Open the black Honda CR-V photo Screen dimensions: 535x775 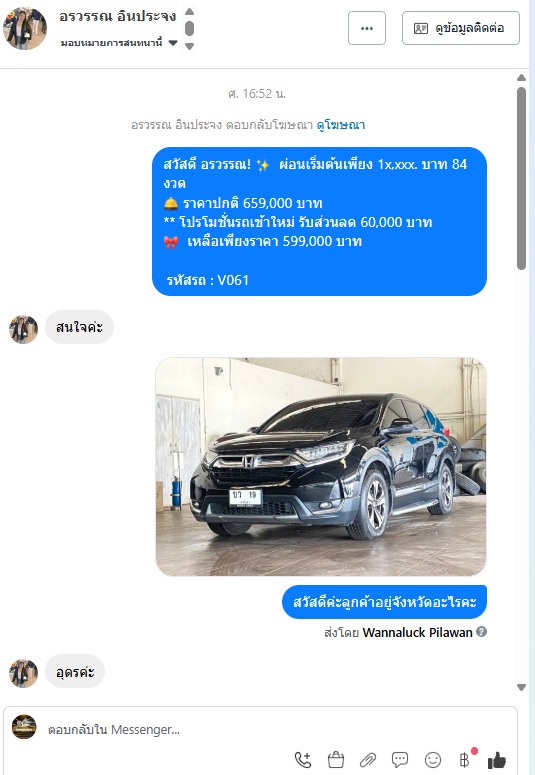click(x=321, y=467)
